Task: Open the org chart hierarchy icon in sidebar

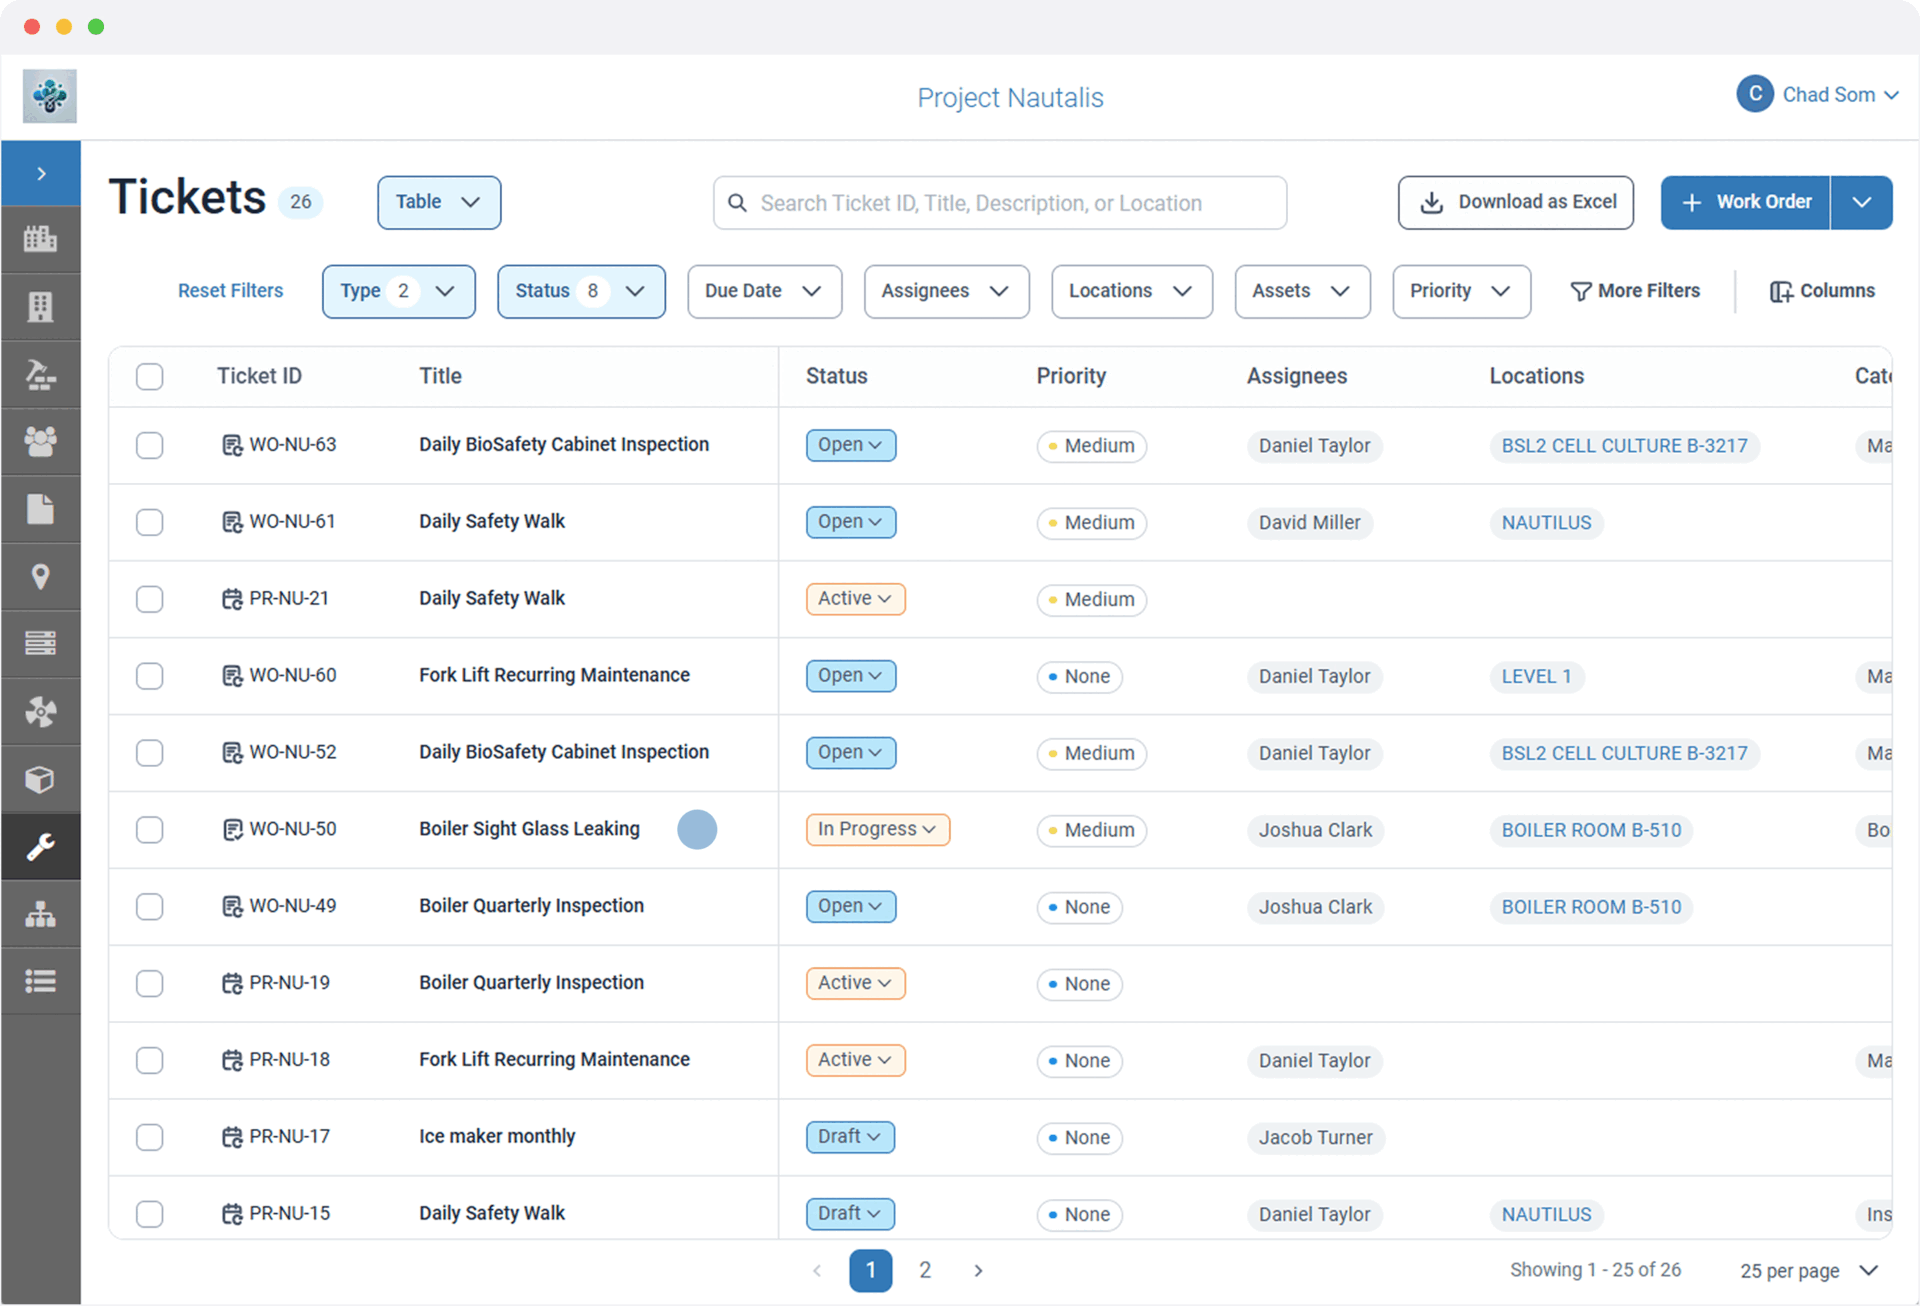Action: tap(41, 913)
